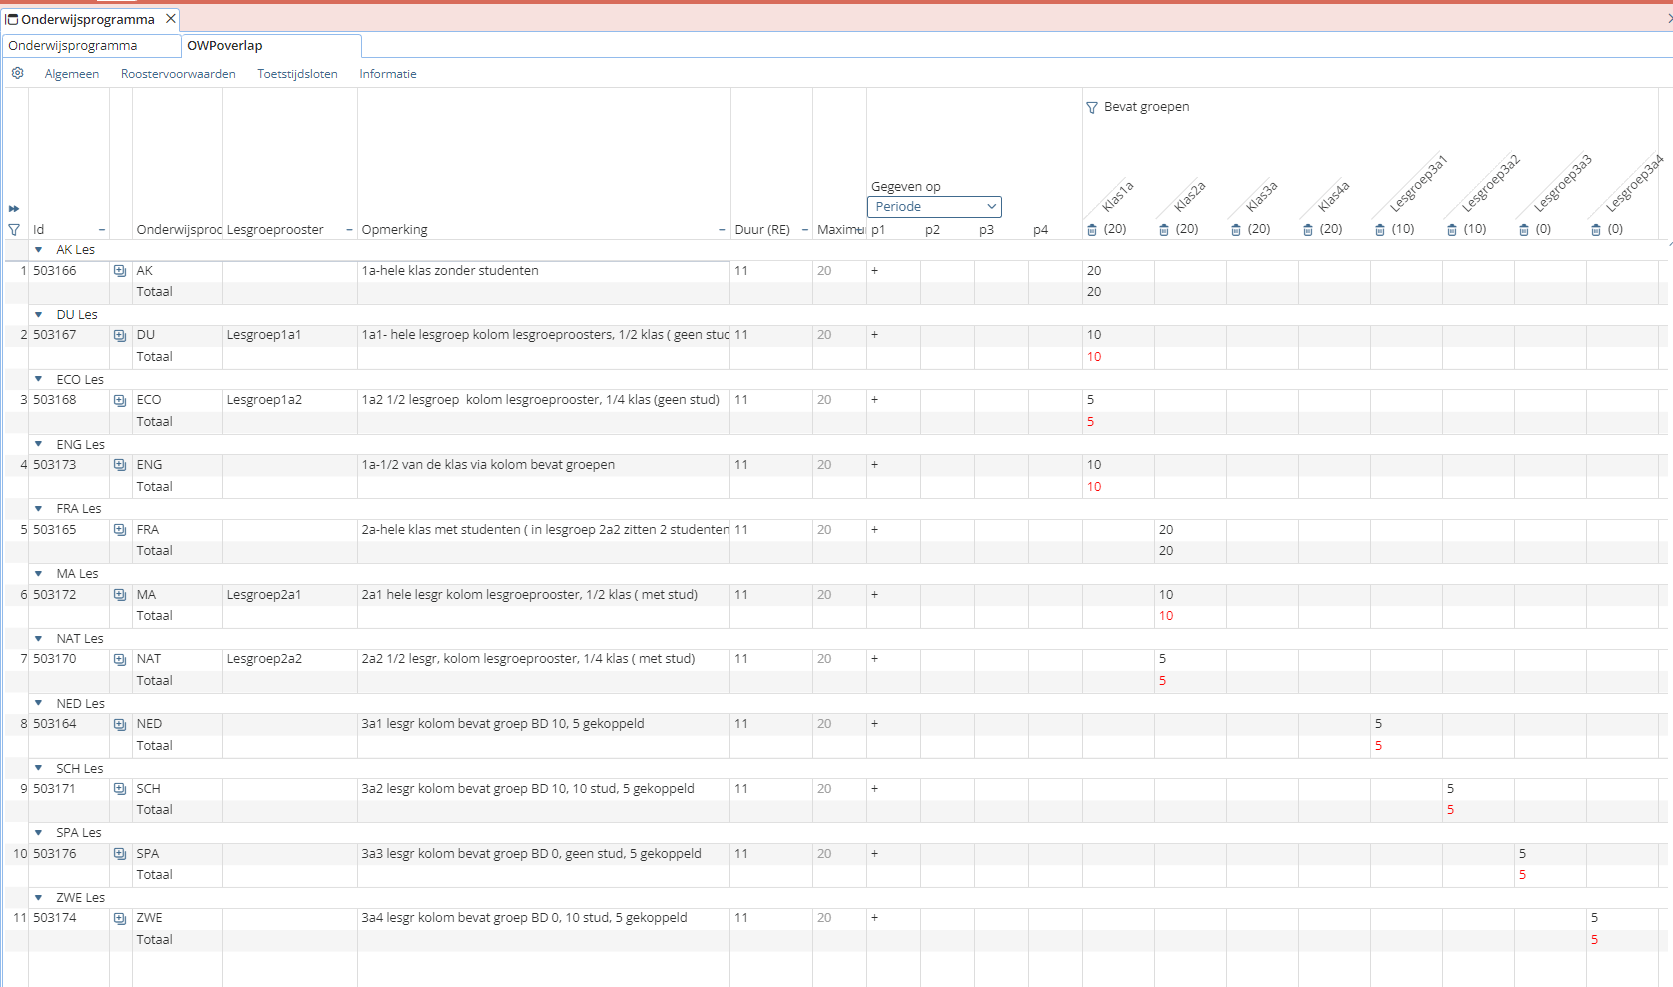Click the Informatie link
Screen dimensions: 1673x987
point(388,74)
